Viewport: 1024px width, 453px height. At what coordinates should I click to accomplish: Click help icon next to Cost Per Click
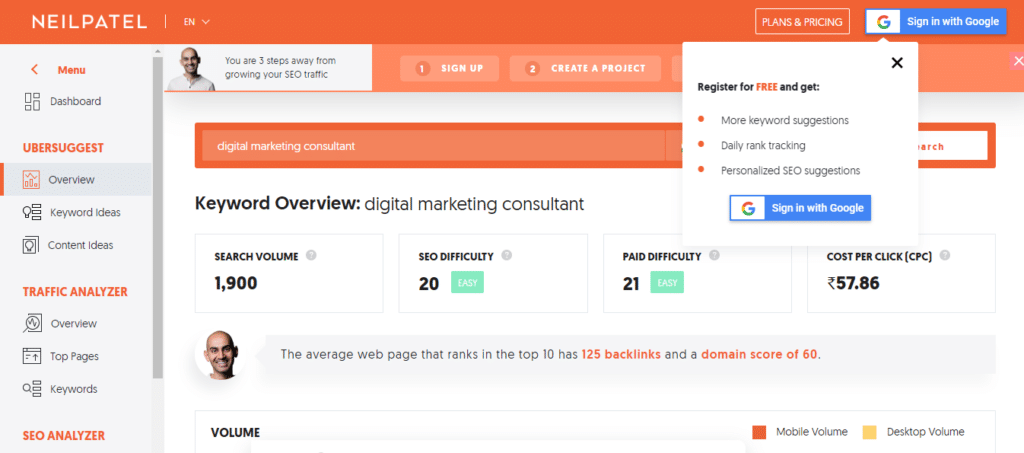click(945, 256)
